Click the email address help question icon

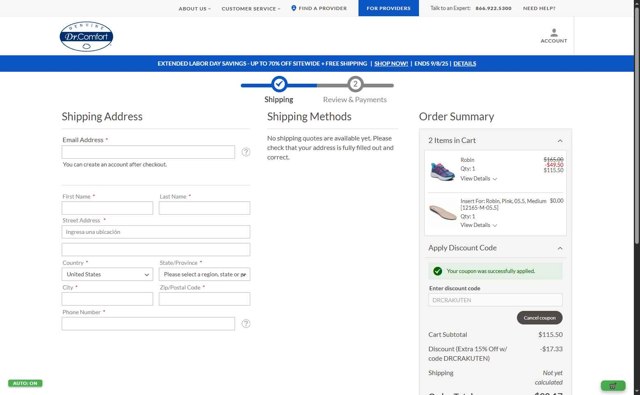246,152
